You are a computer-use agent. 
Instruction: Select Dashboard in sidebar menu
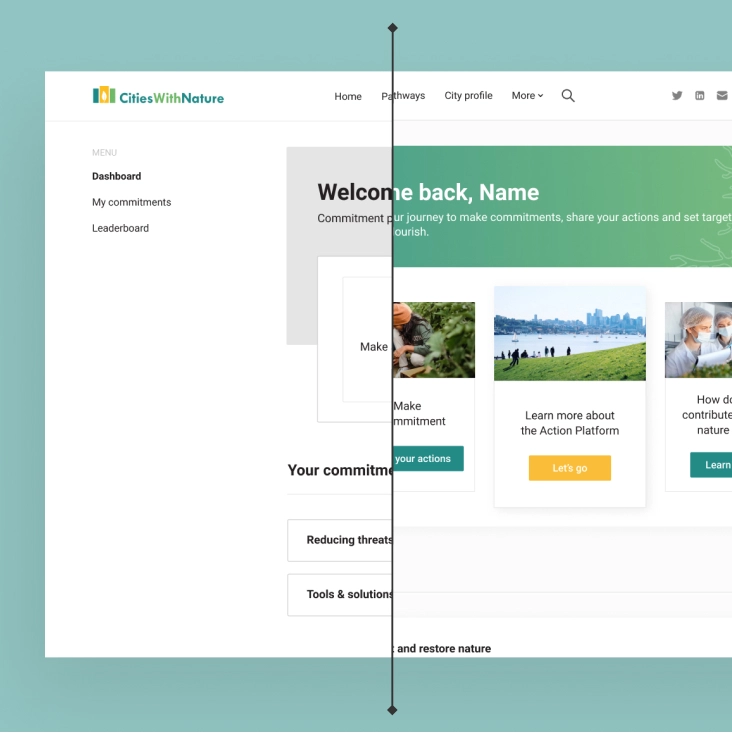point(116,176)
